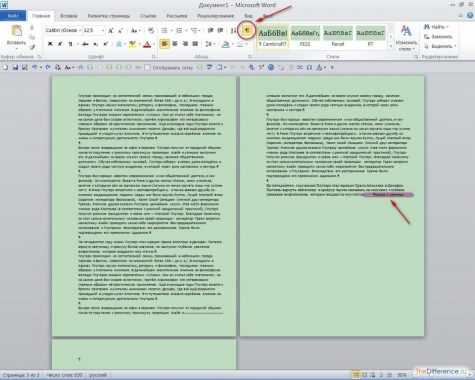Click the bulleted list icon
This screenshot has width=475, height=380.
click(x=164, y=30)
